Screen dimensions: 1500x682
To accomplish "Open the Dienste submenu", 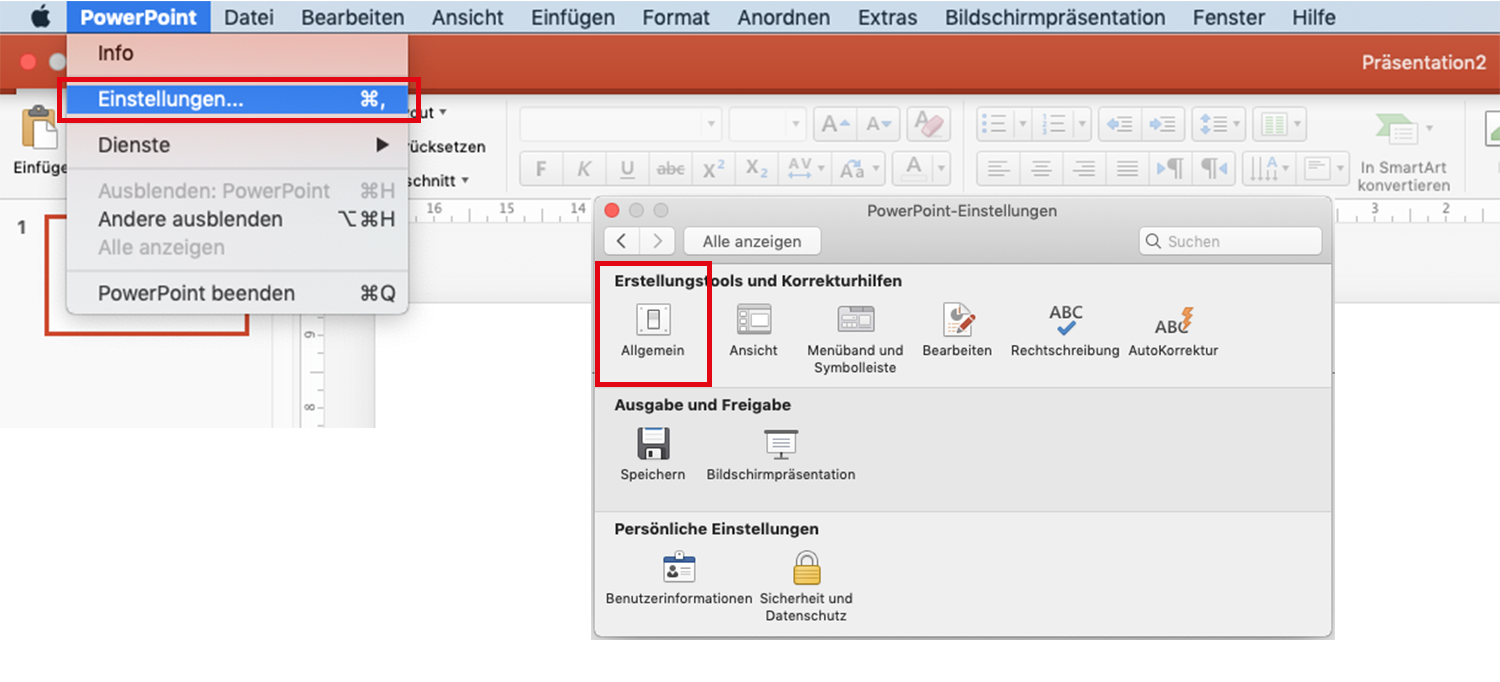I will (240, 145).
